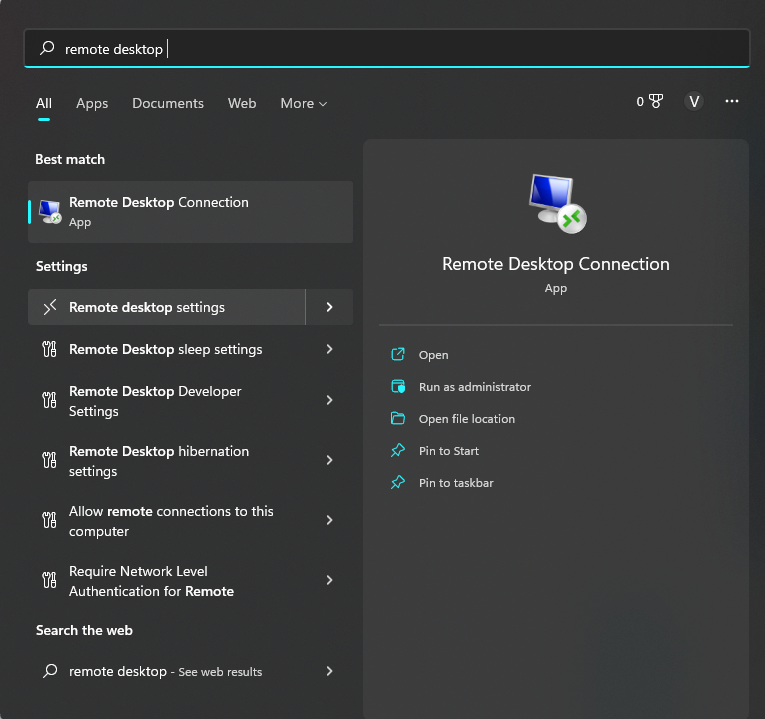Click icon beside Remote Desktop sleep settings

click(x=49, y=349)
